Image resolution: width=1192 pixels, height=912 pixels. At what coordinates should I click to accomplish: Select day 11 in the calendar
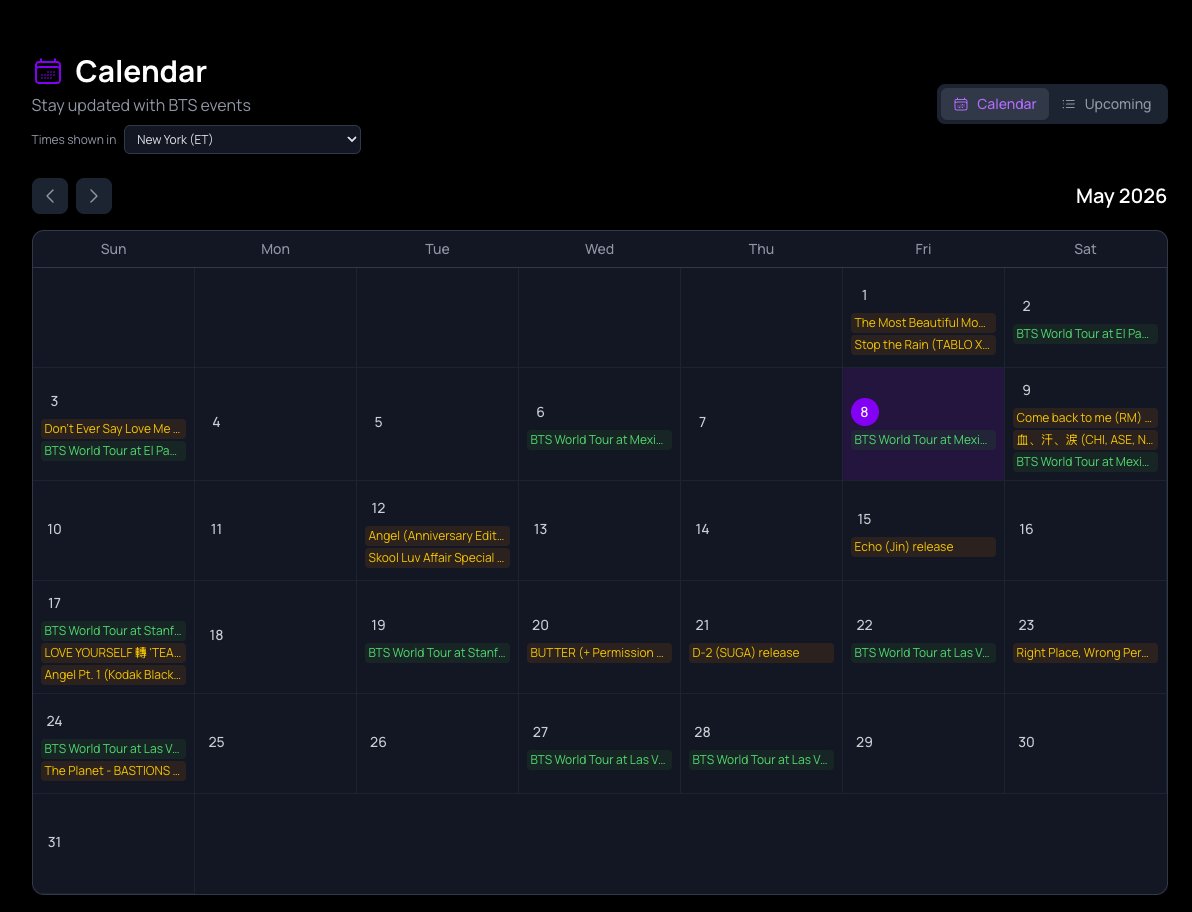(217, 530)
